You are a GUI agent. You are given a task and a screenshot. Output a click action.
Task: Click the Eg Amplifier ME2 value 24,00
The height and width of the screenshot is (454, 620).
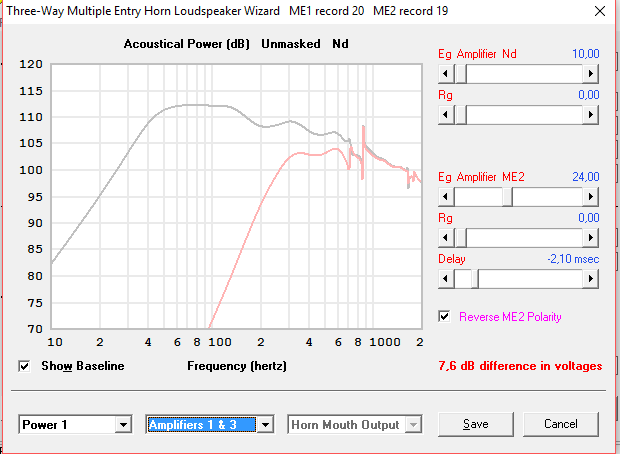pos(586,177)
